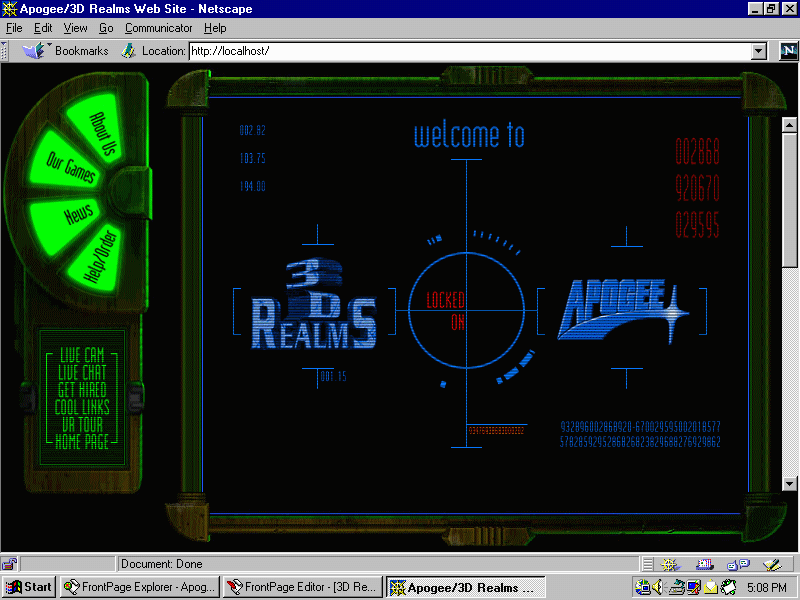Open the View menu

[75, 28]
